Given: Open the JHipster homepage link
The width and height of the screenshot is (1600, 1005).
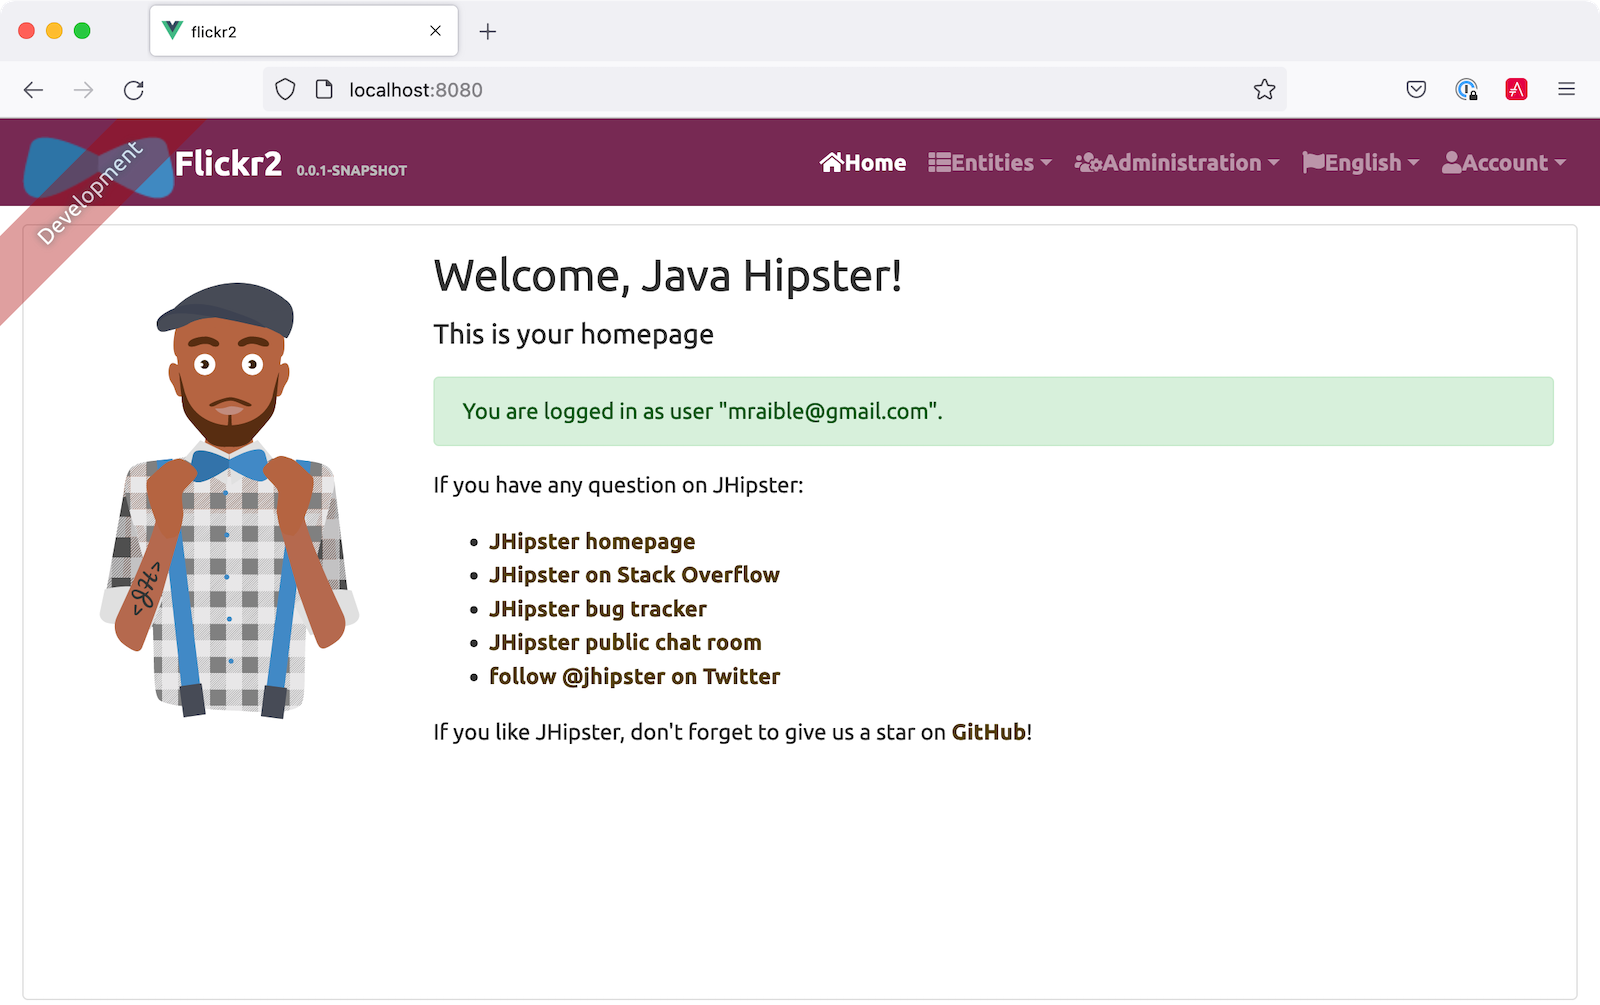Looking at the screenshot, I should click(x=592, y=541).
